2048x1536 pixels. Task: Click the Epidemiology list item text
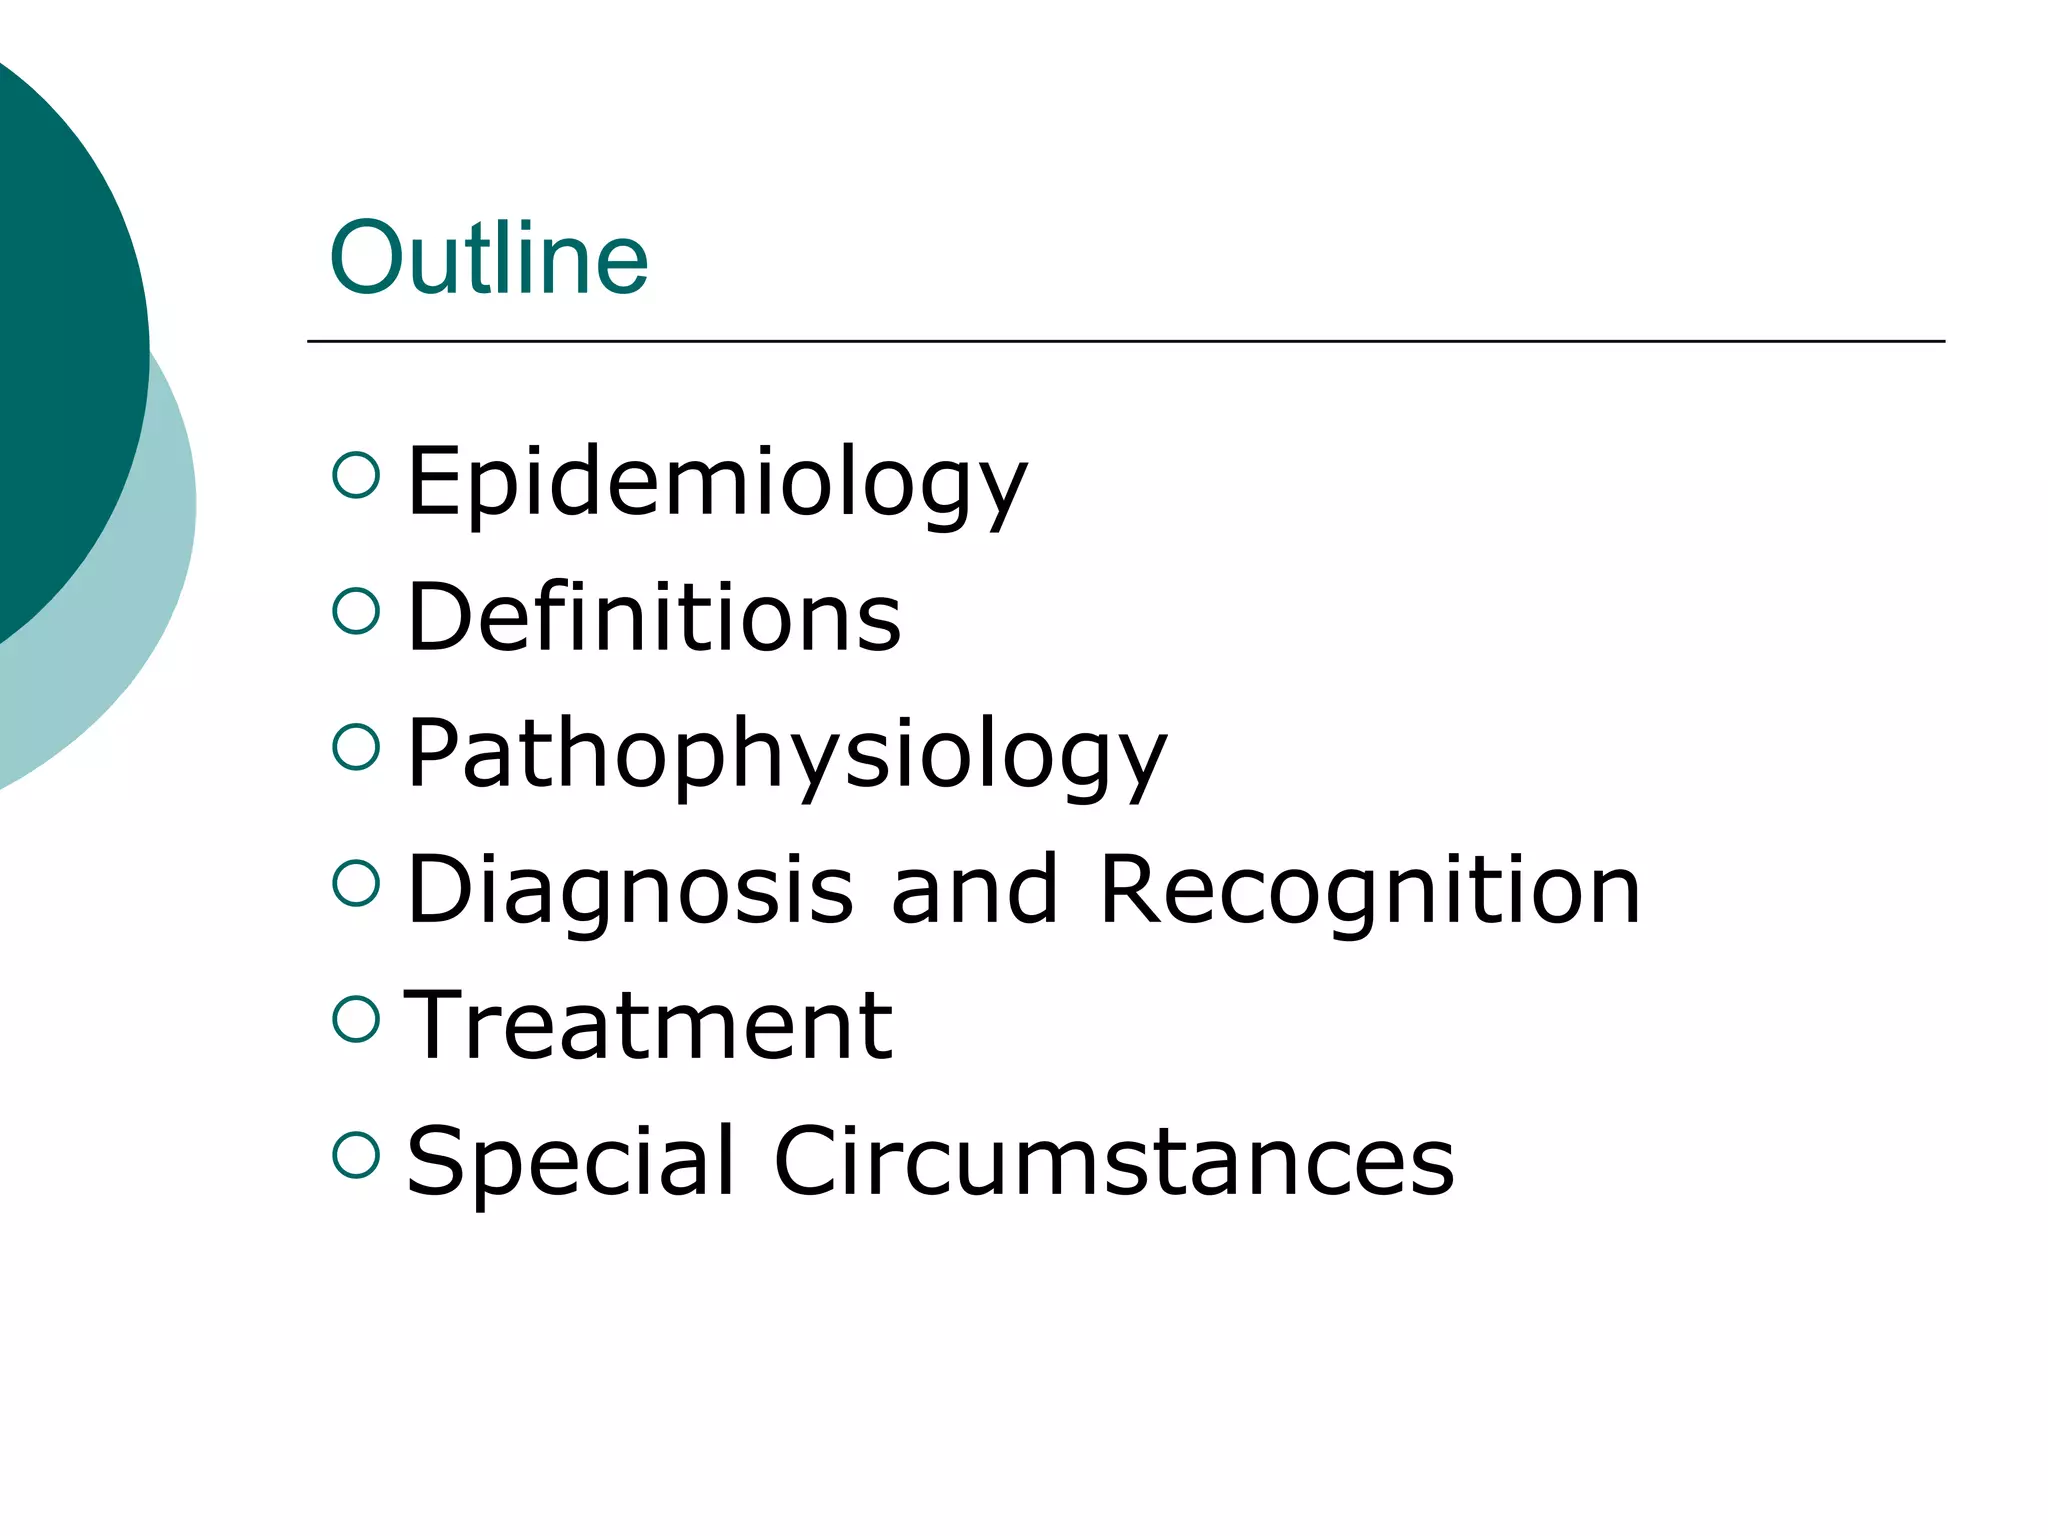click(717, 482)
